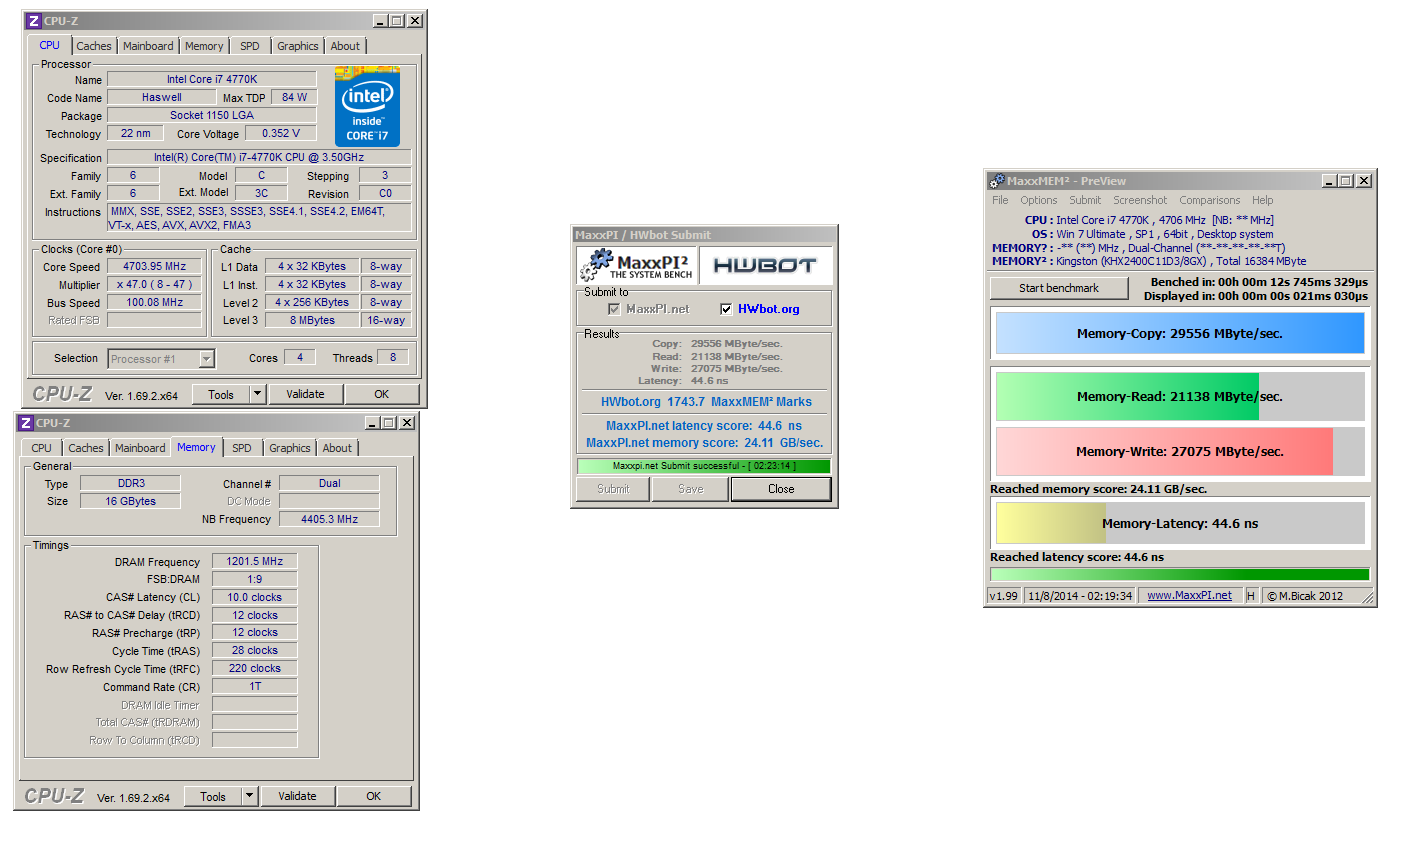Click the Intel Core i7 logo badge

(x=367, y=107)
